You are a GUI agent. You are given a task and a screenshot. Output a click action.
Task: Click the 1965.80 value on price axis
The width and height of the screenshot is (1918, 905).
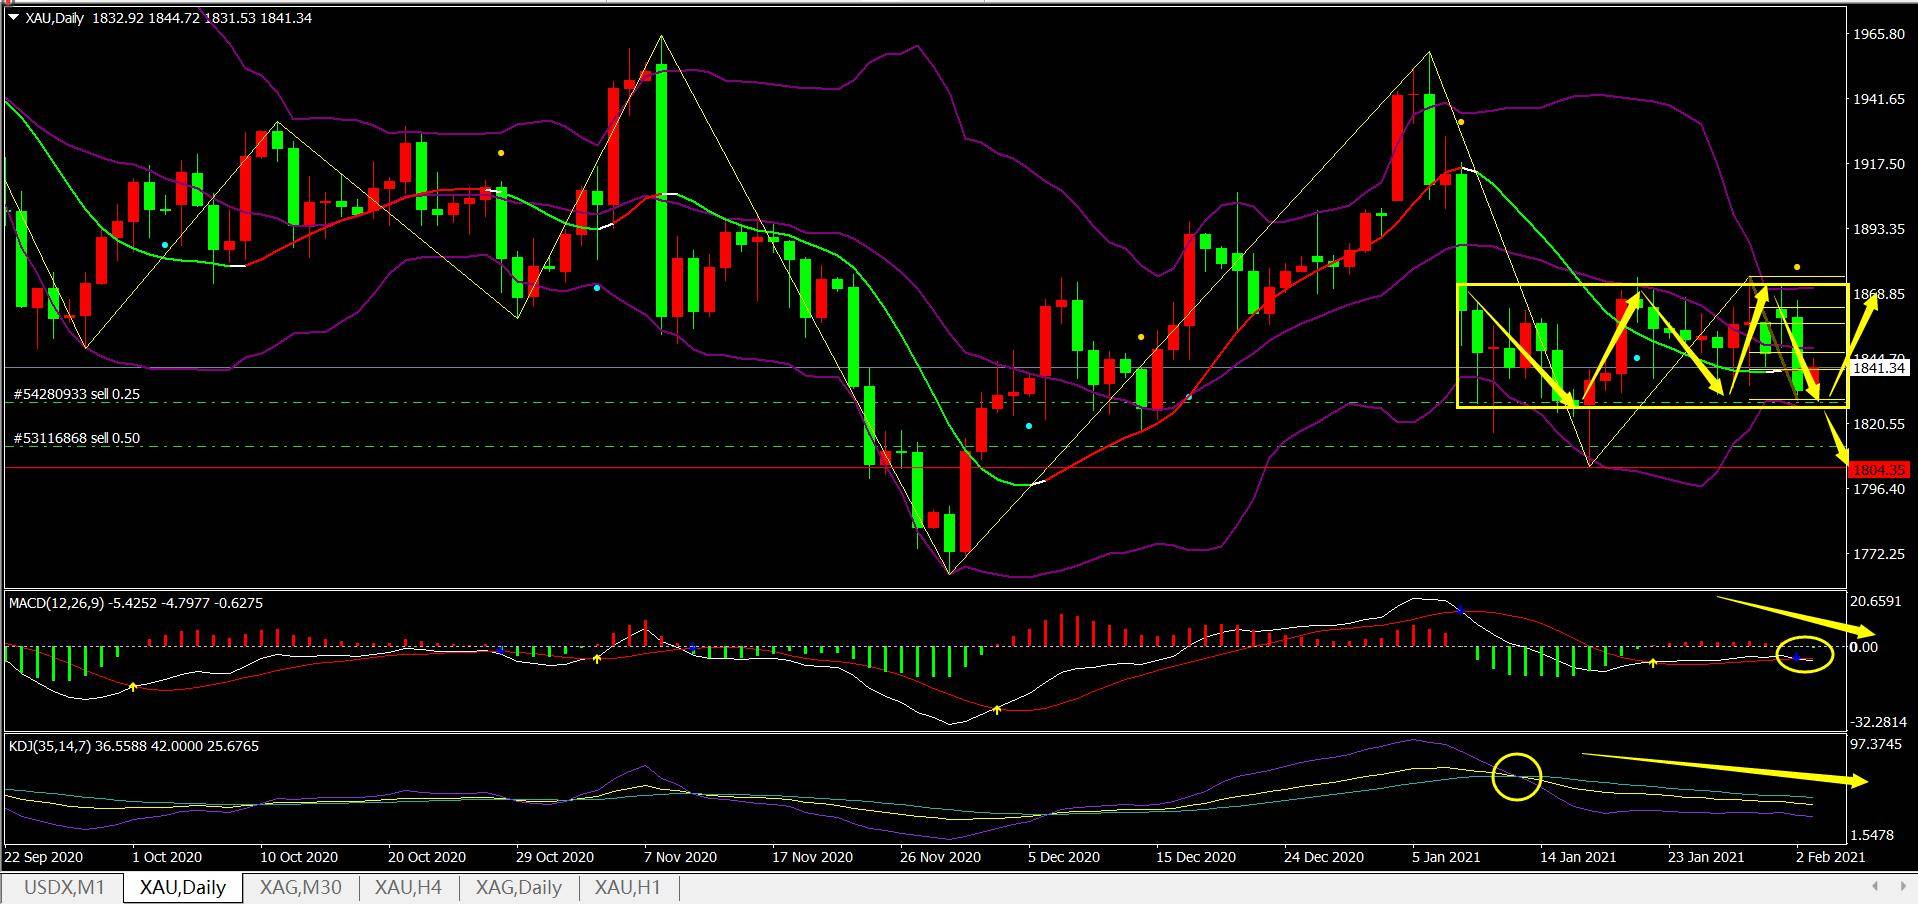click(x=1879, y=34)
